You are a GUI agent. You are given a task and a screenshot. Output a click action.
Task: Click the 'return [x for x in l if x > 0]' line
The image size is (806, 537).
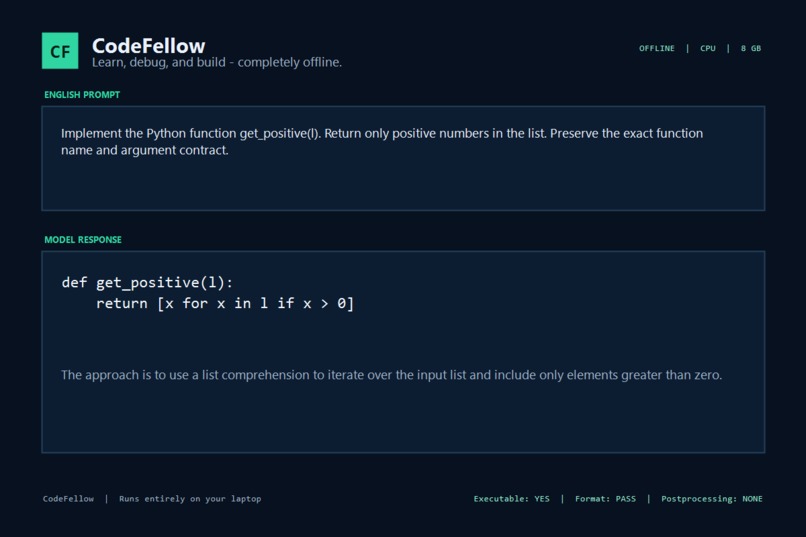[x=225, y=303]
